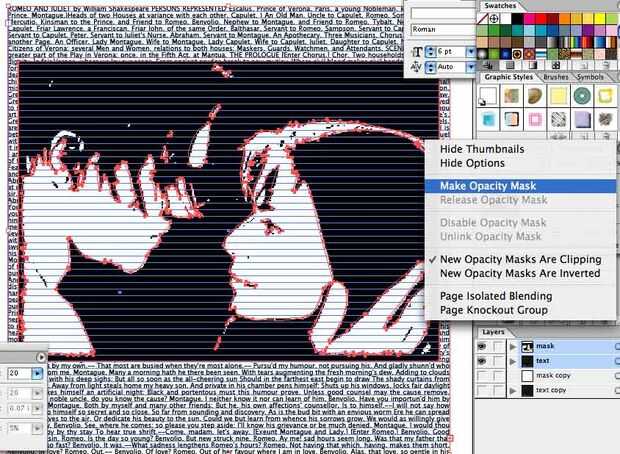620x454 pixels.
Task: Show the mask copy layer
Action: (x=482, y=376)
